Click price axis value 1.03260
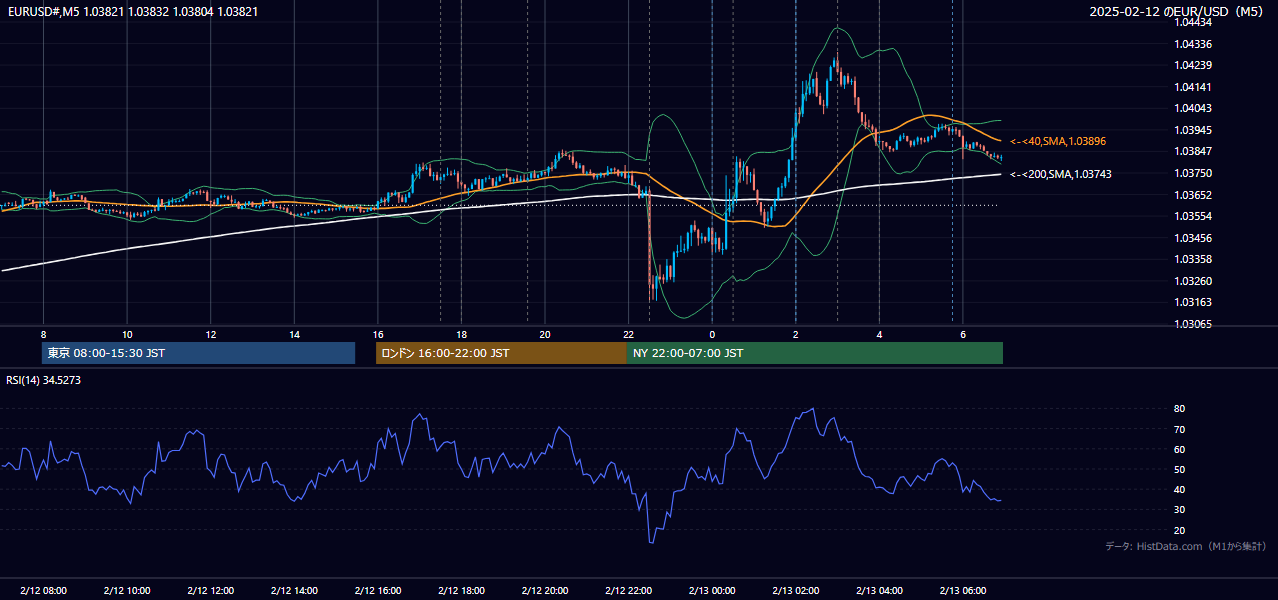Viewport: 1278px width, 600px height. pyautogui.click(x=1193, y=281)
